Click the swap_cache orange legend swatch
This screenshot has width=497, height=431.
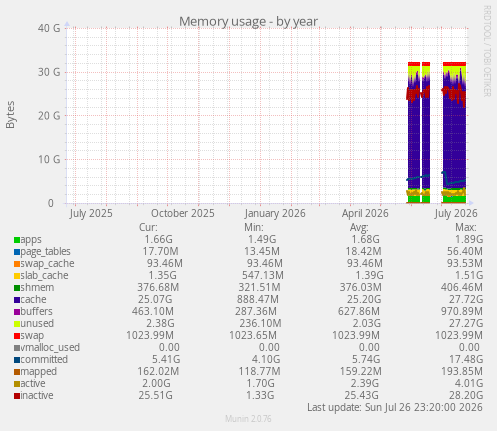(x=17, y=264)
